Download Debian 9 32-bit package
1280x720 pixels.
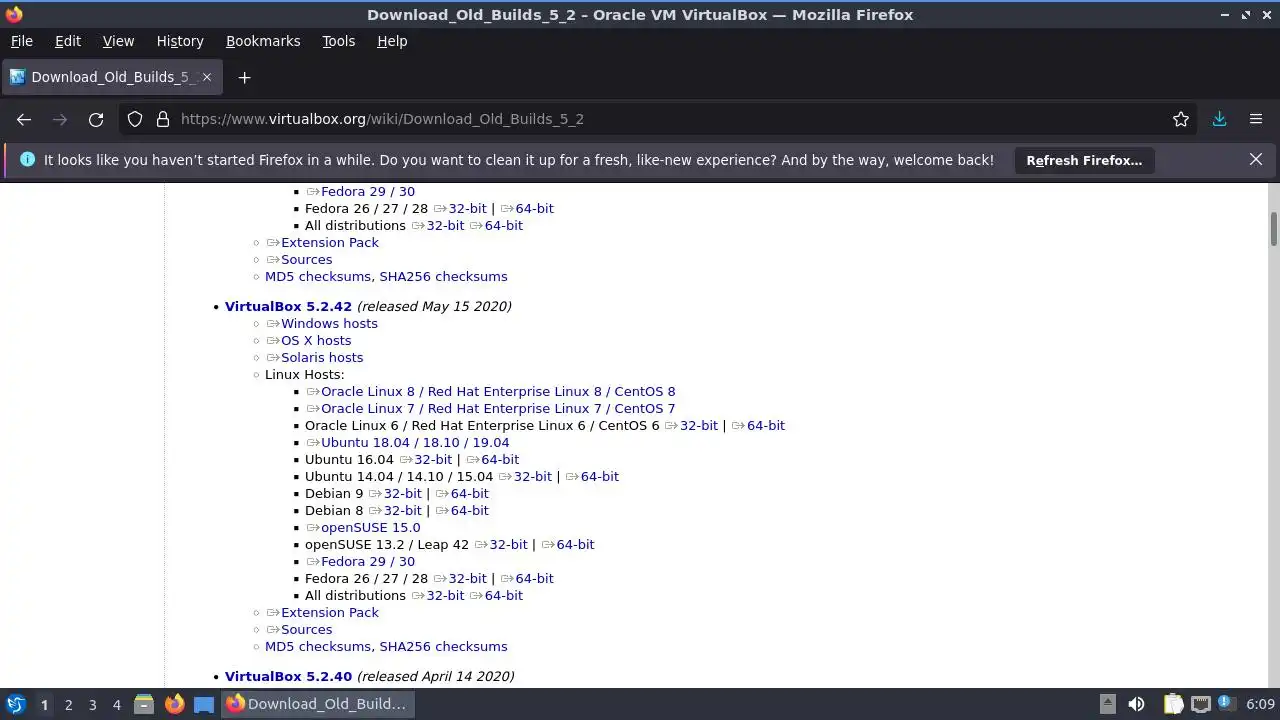tap(395, 493)
